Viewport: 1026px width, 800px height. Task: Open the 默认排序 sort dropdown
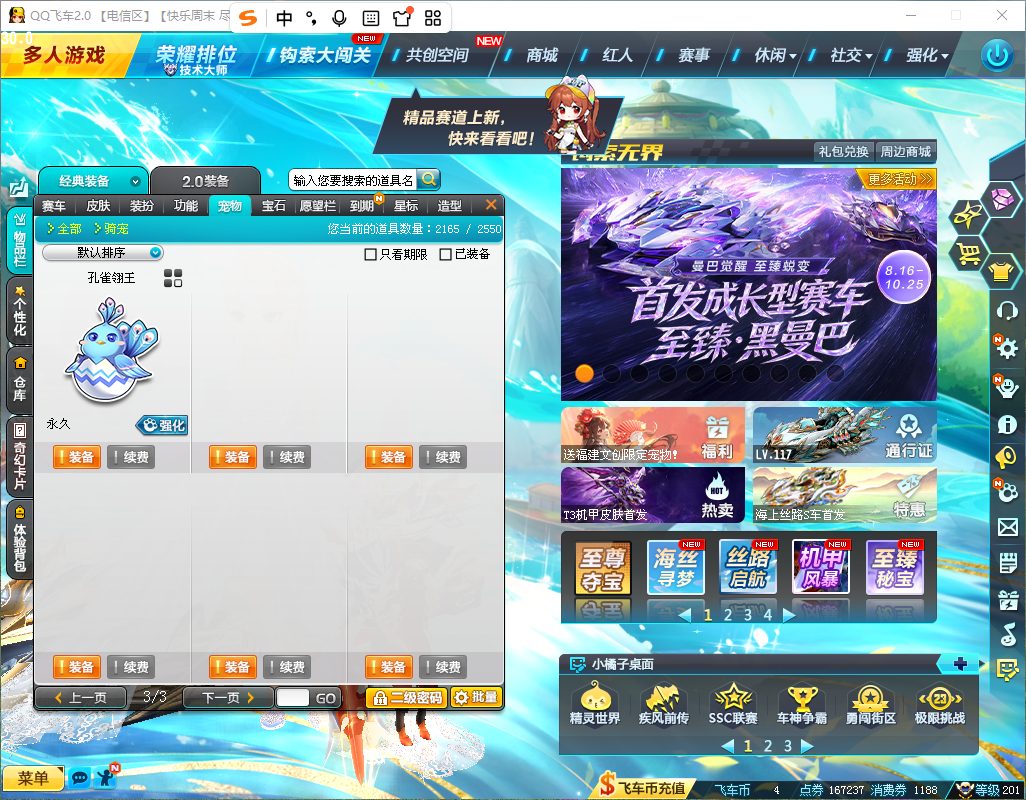point(103,252)
